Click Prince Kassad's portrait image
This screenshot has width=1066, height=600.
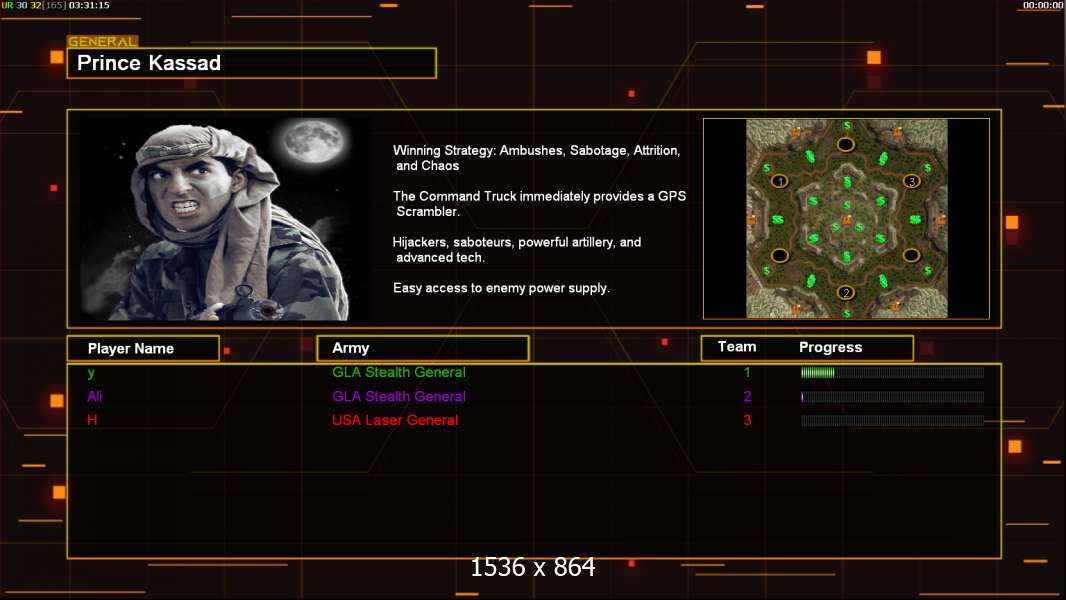226,218
